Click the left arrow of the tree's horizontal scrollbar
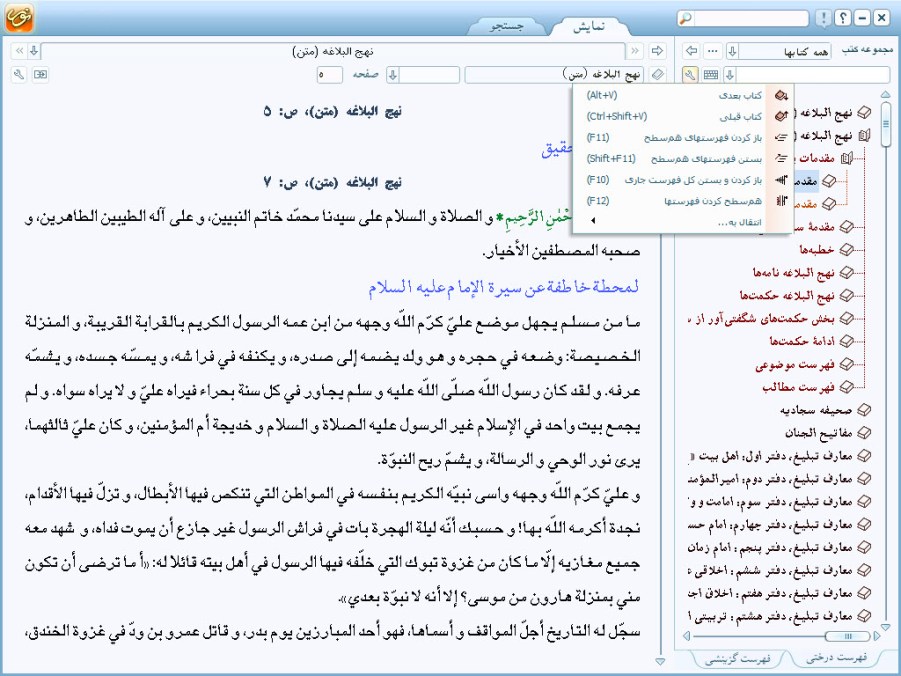901x676 pixels. pos(687,636)
